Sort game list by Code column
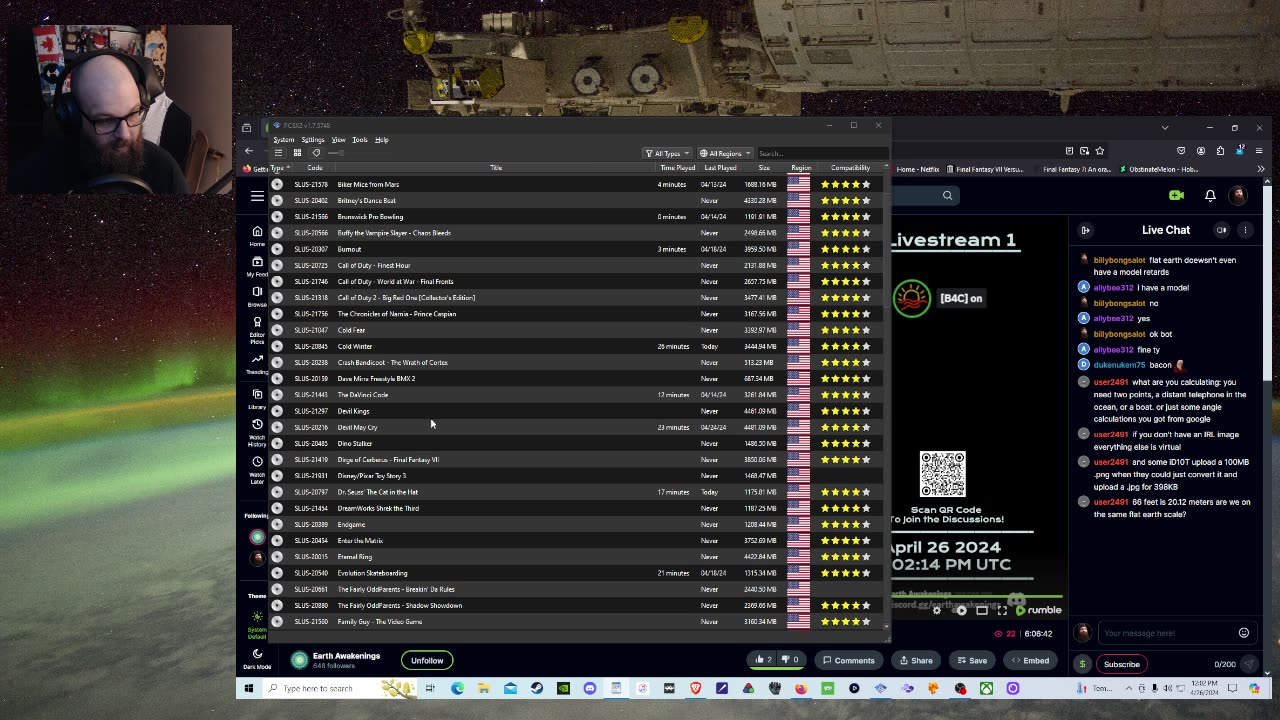The height and width of the screenshot is (720, 1280). point(314,168)
